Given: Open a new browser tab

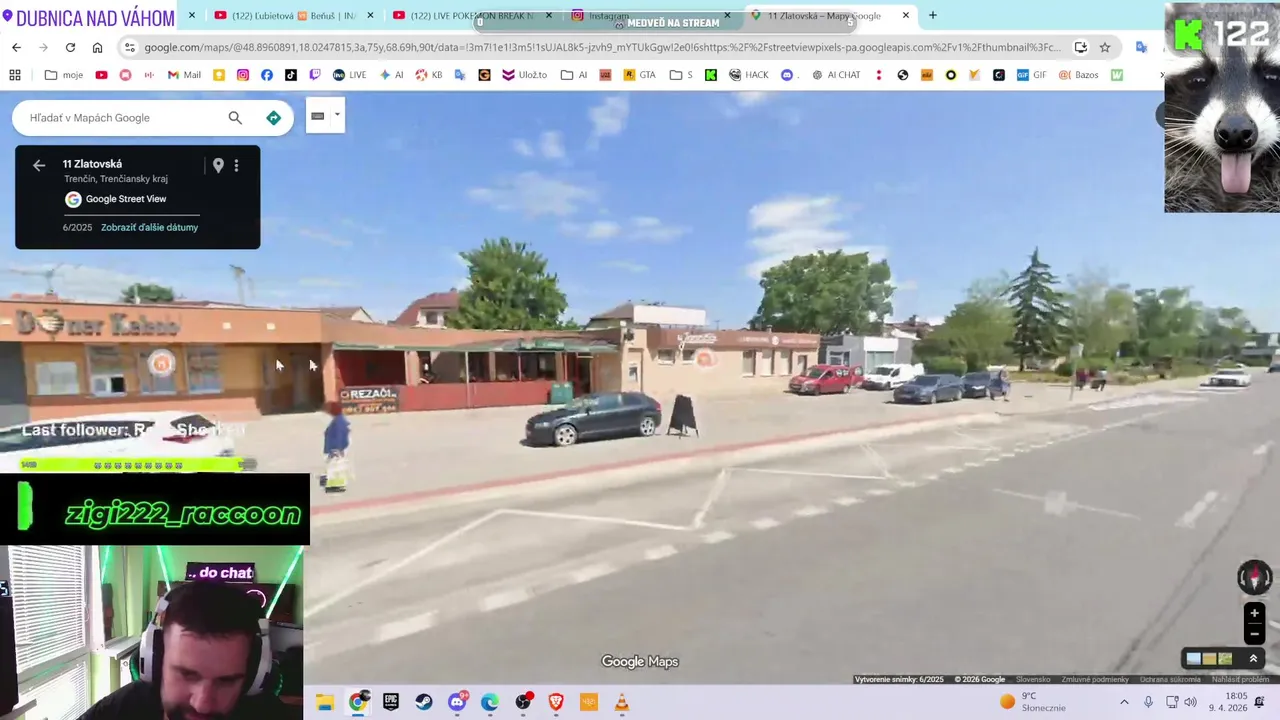Looking at the screenshot, I should (x=933, y=16).
